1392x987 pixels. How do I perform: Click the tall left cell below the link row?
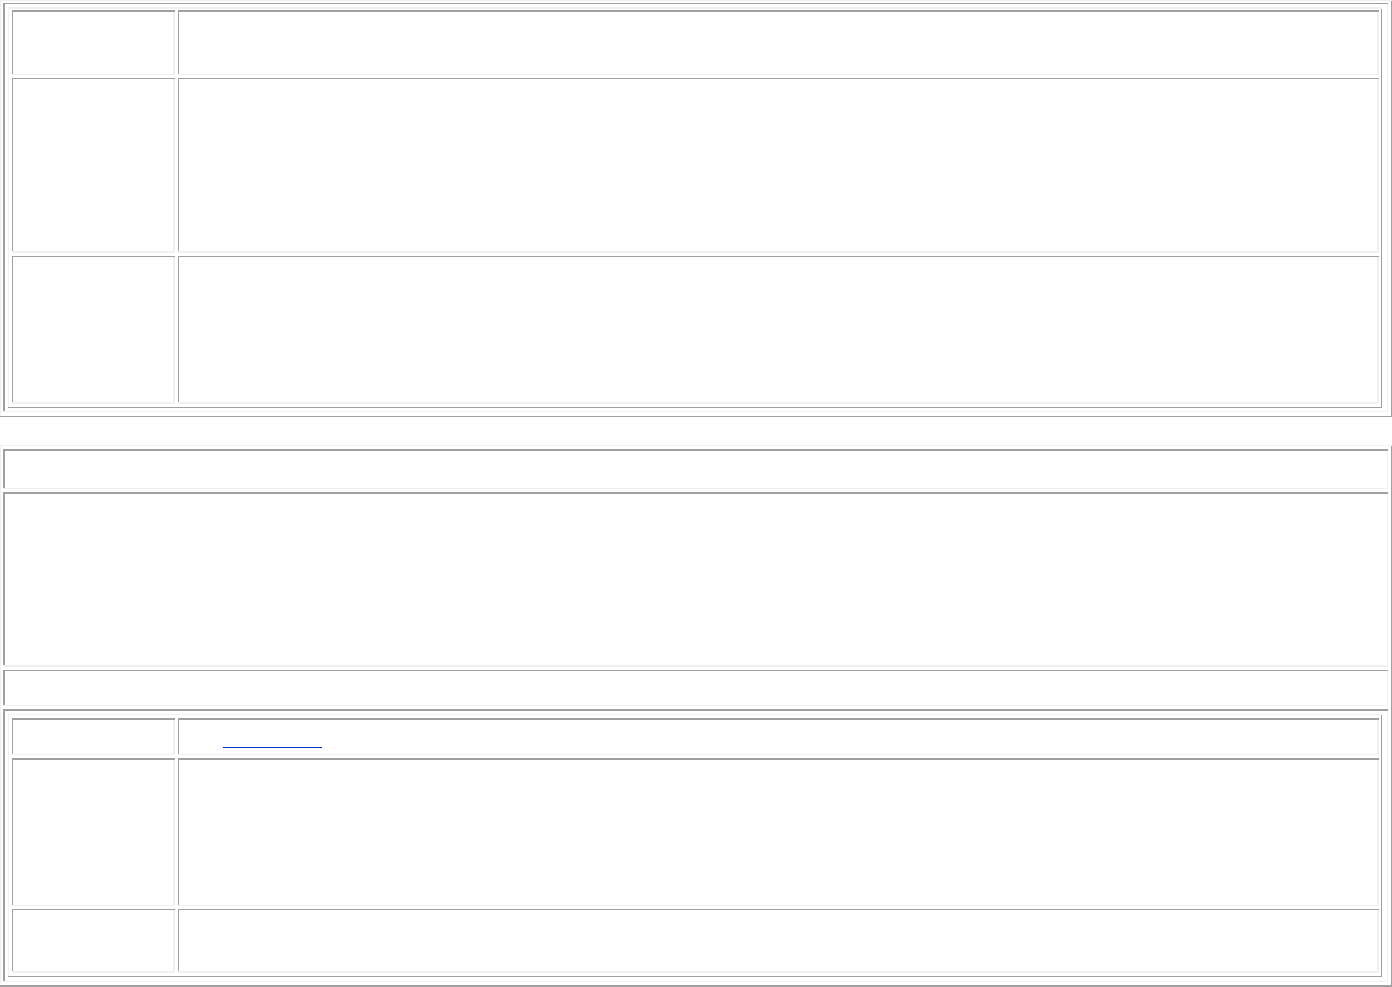click(93, 832)
